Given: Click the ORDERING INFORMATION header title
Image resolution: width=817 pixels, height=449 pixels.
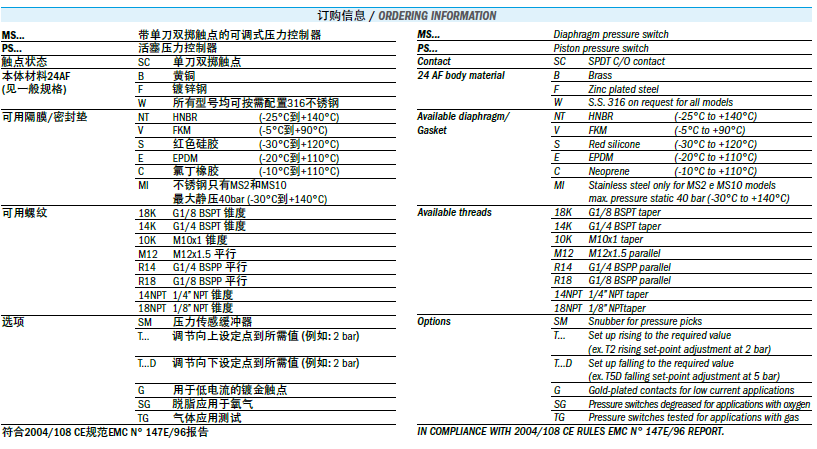Looking at the screenshot, I should (x=436, y=15).
